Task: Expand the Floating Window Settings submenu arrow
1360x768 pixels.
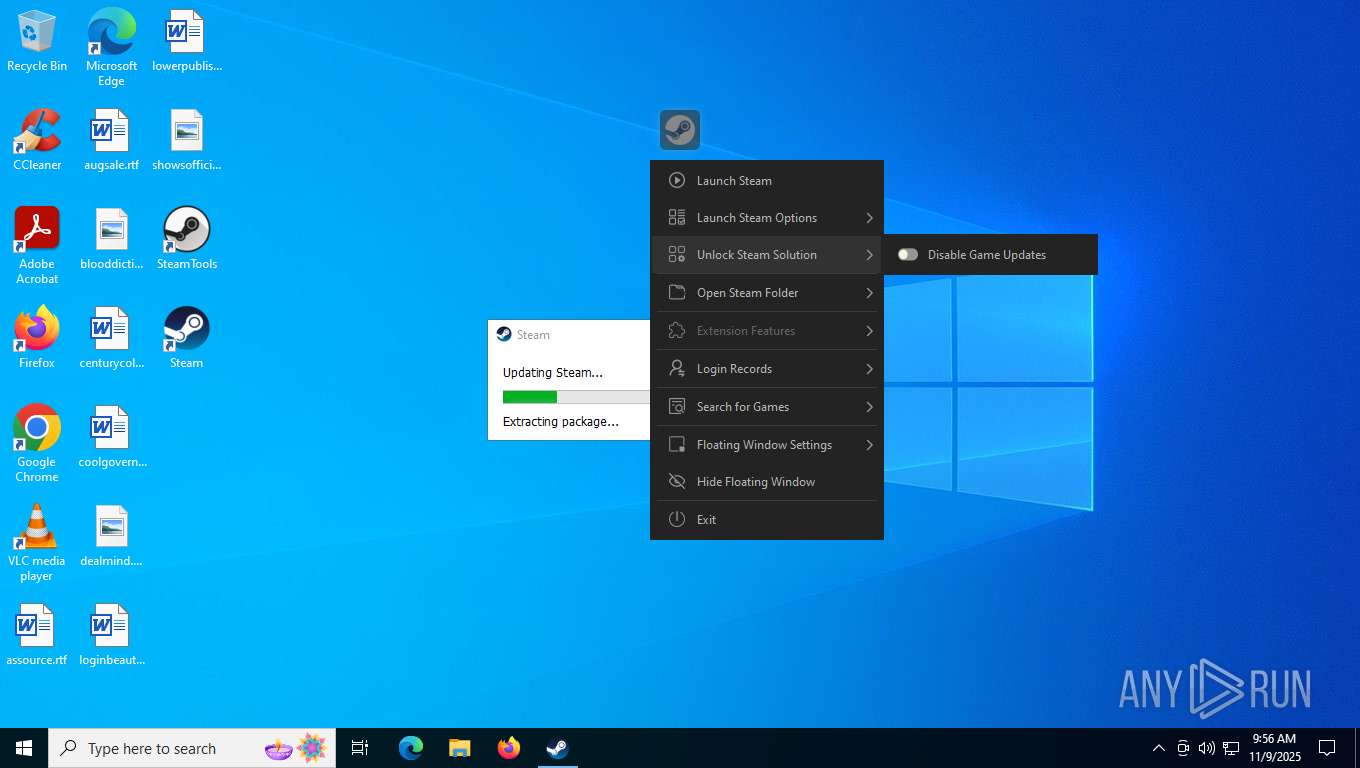Action: (x=869, y=445)
